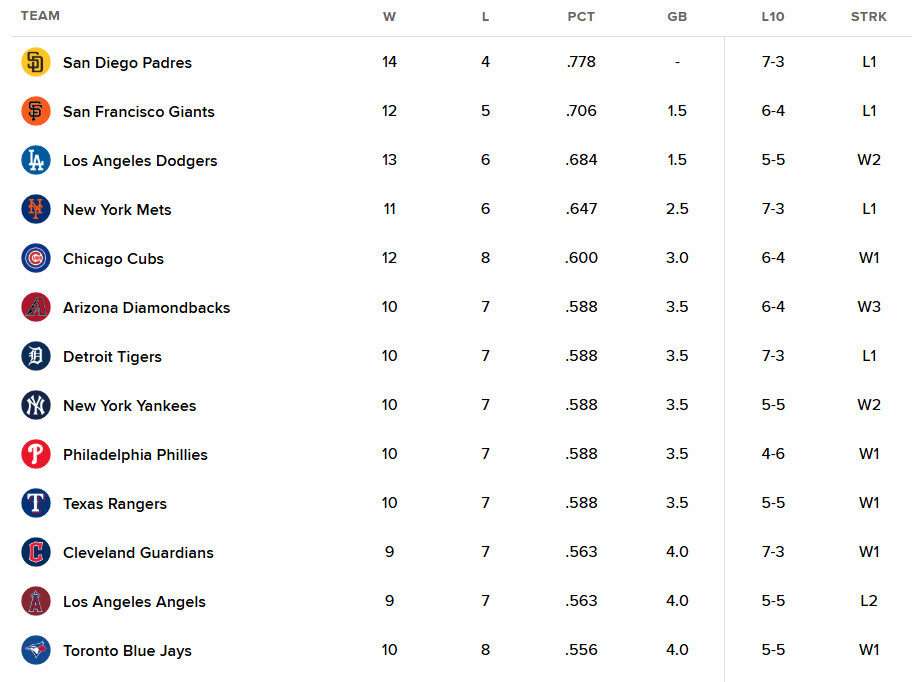Sort by the STRK column header
912x682 pixels.
point(869,17)
